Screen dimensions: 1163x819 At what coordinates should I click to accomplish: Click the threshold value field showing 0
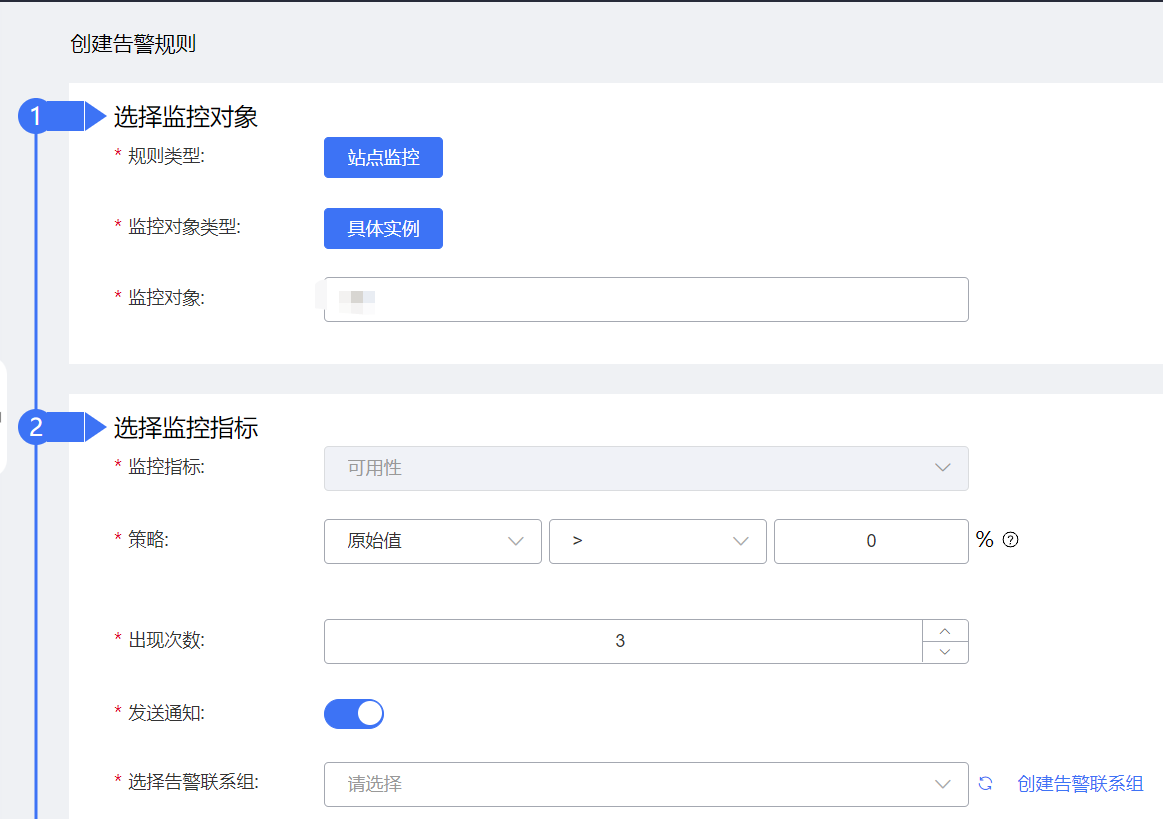point(870,541)
